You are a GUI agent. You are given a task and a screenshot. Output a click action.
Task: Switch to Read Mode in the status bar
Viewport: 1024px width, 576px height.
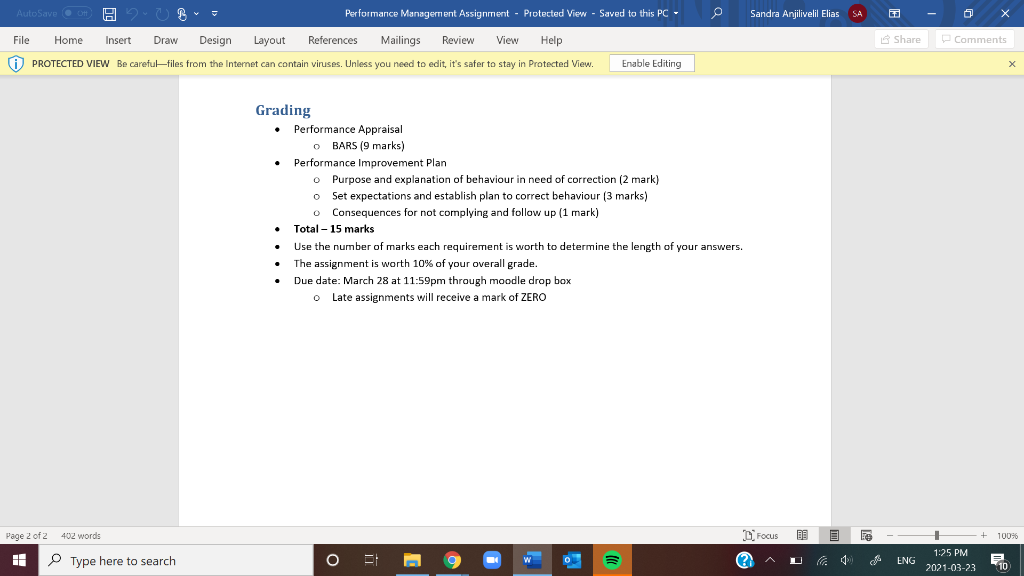[x=802, y=535]
